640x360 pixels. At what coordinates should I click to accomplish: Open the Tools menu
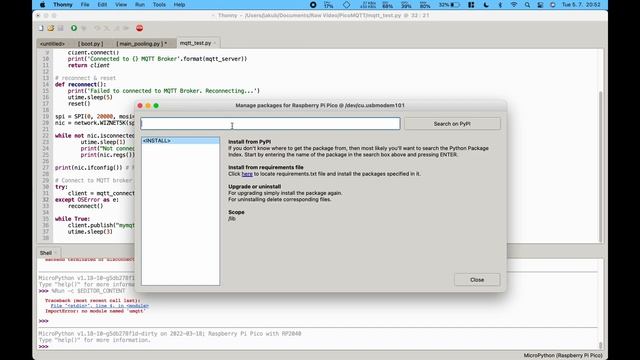click(x=159, y=5)
